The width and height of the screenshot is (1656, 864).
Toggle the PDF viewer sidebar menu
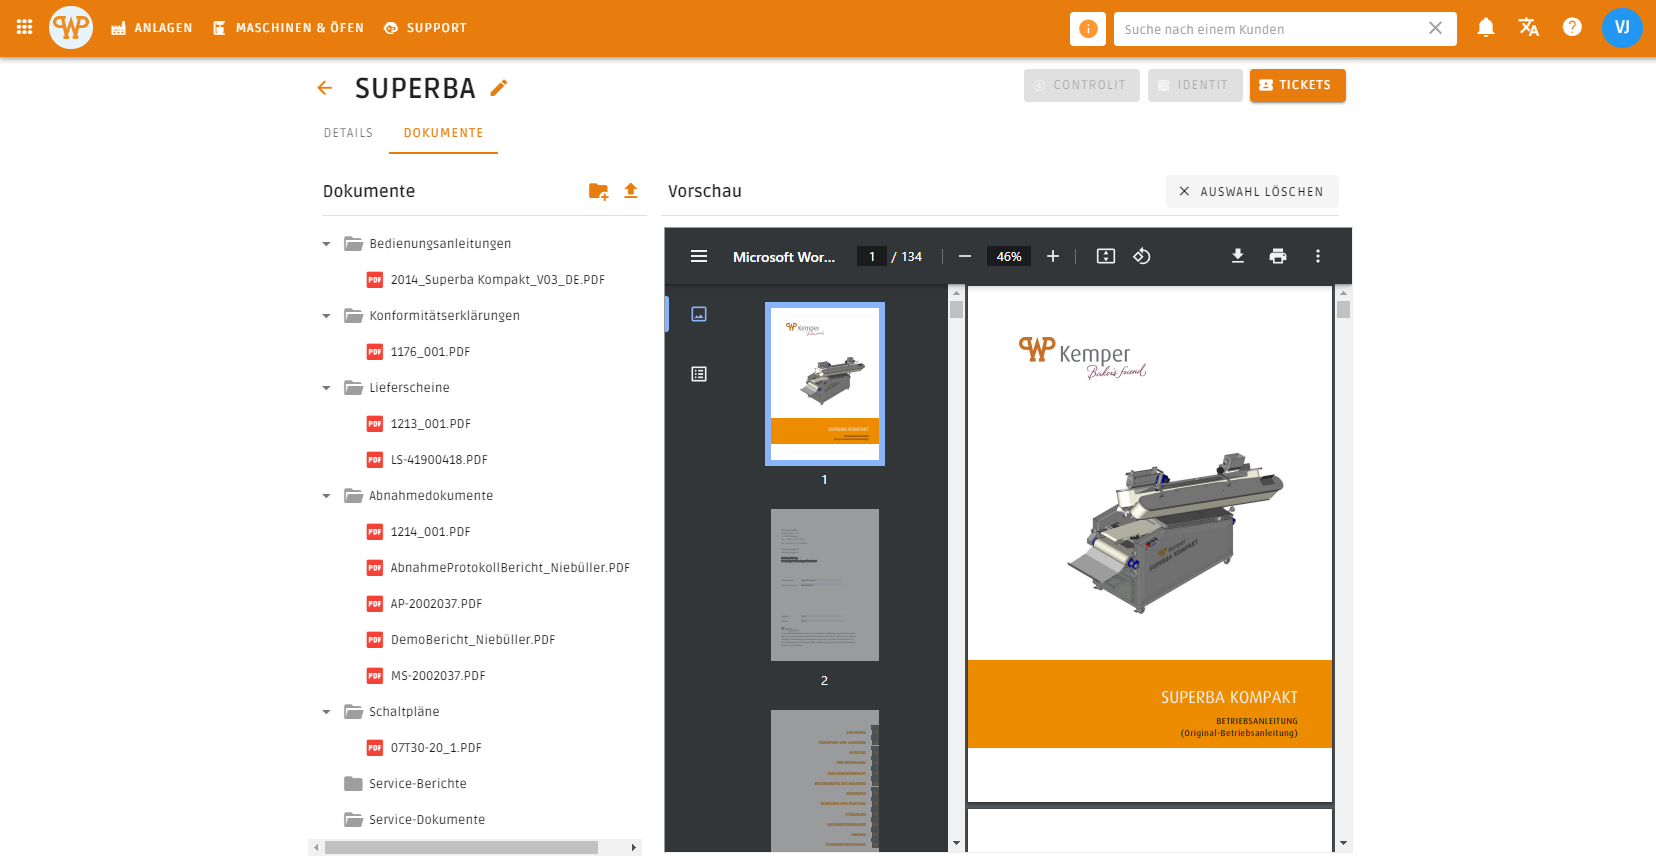coord(699,256)
